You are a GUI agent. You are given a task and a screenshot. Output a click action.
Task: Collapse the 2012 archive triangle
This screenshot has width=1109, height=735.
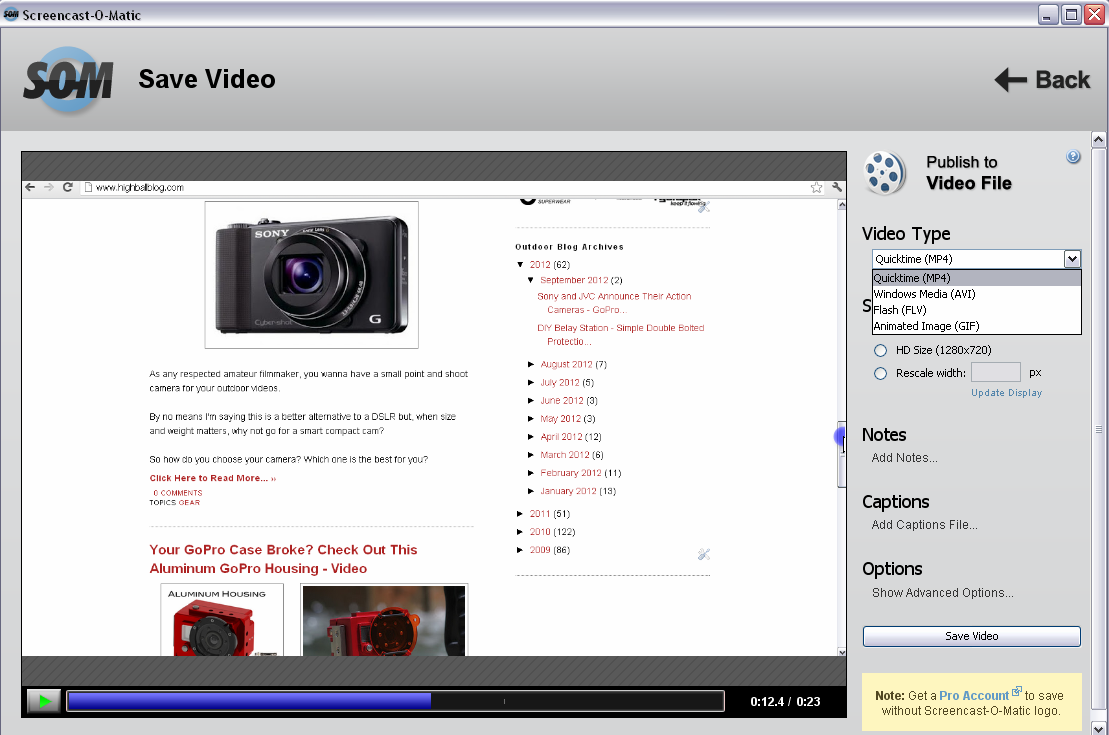tap(521, 265)
